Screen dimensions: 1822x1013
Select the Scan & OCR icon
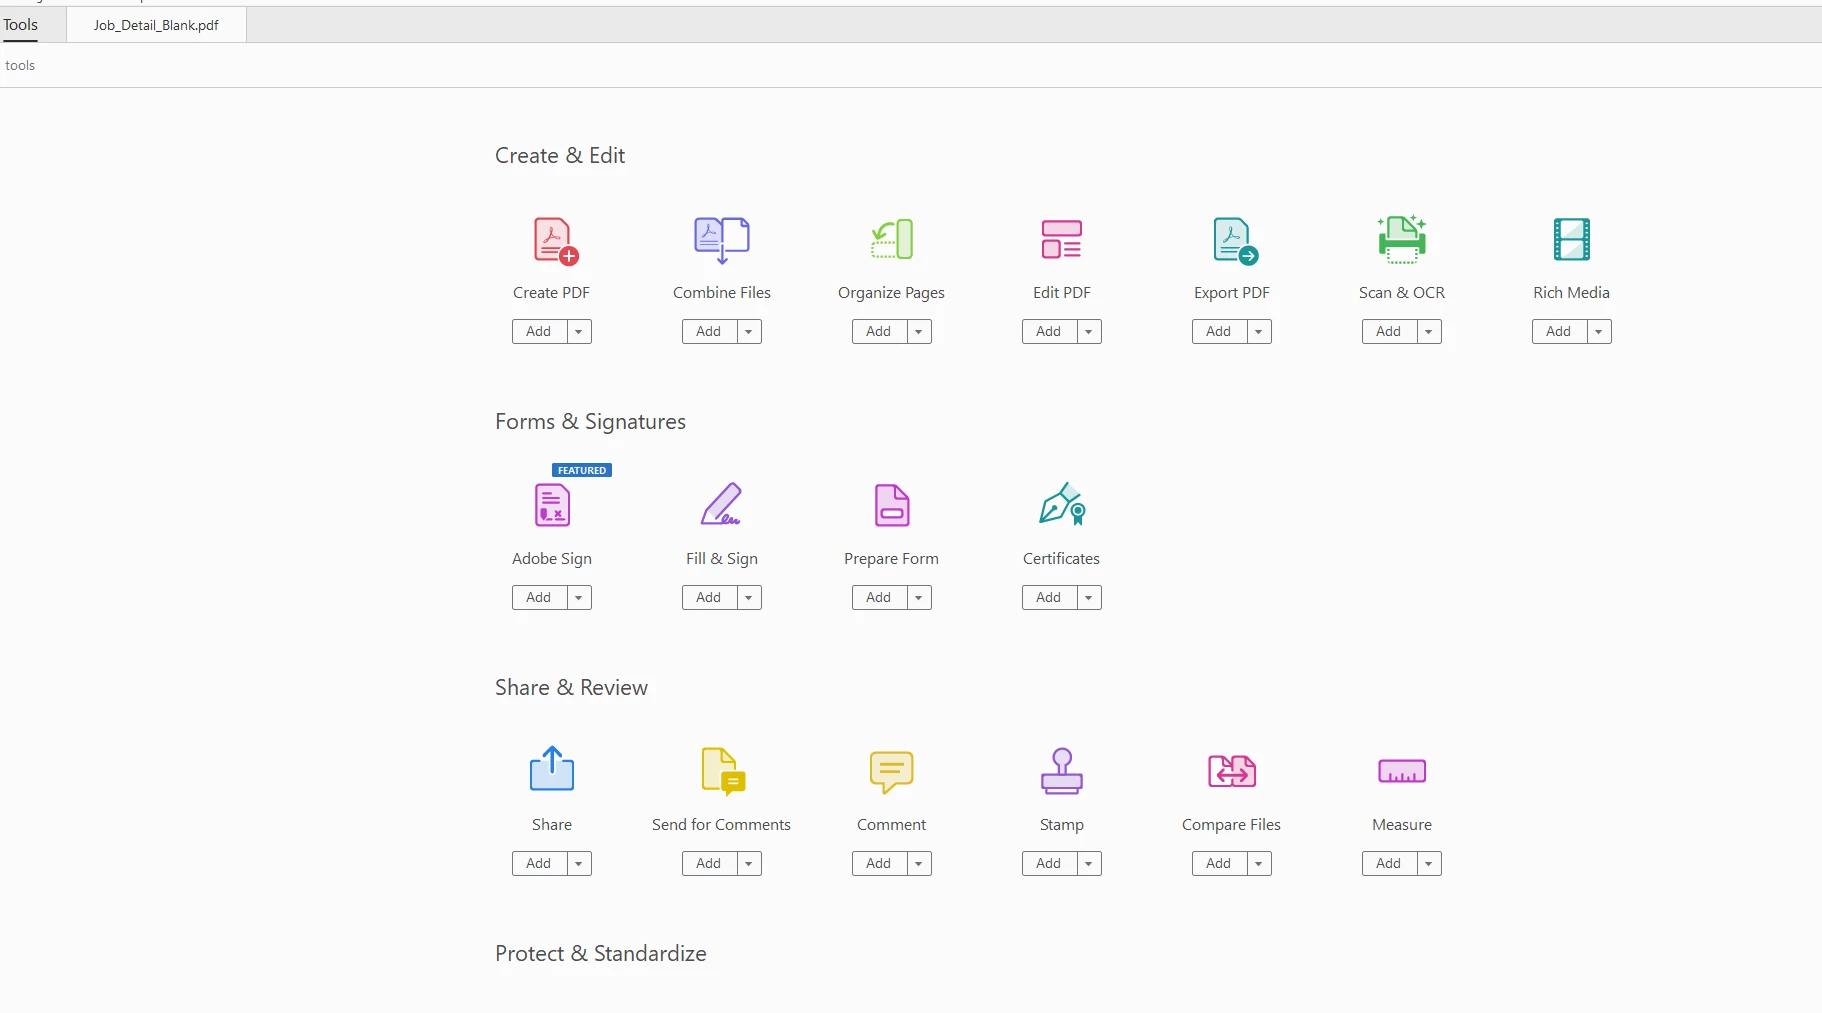point(1402,239)
